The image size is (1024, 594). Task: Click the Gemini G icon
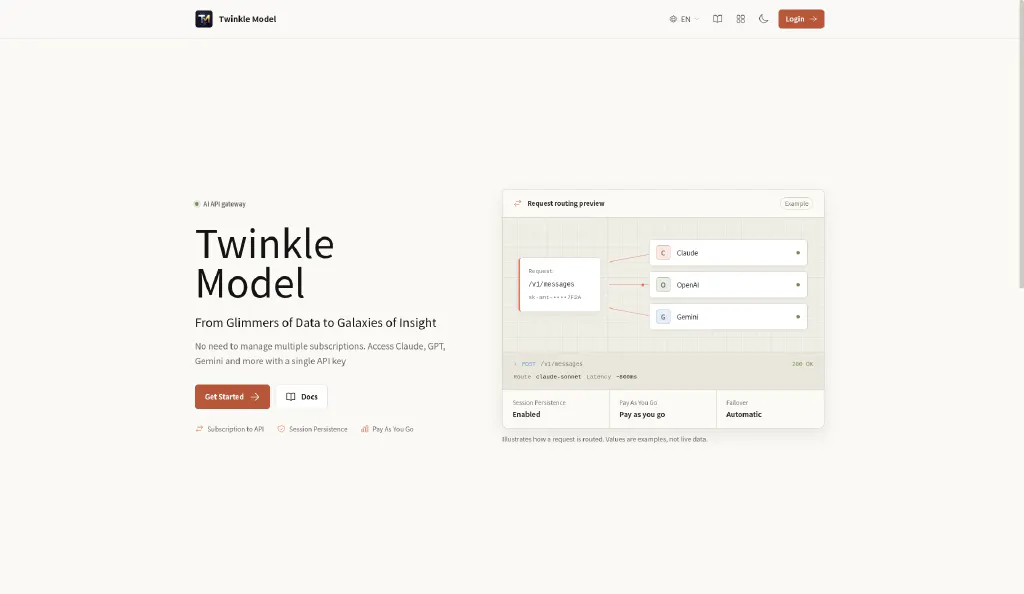(x=663, y=317)
